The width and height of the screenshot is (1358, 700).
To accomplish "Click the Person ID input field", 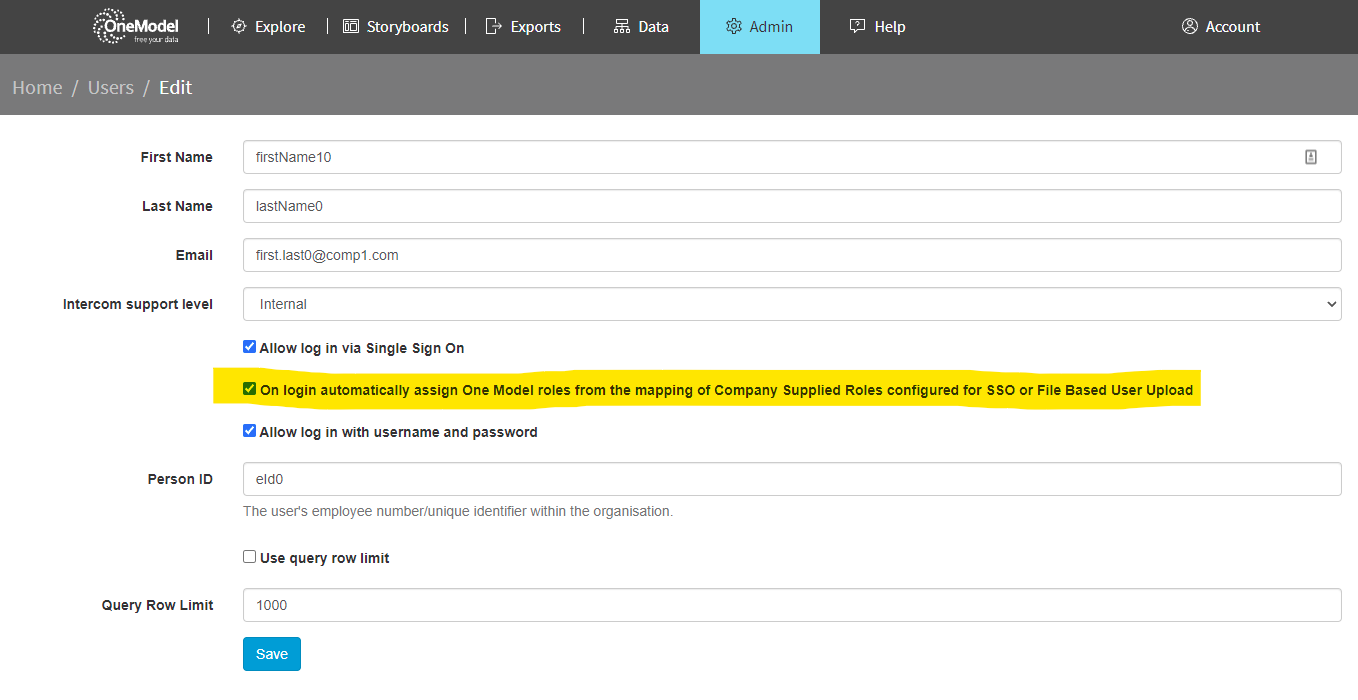I will [791, 479].
